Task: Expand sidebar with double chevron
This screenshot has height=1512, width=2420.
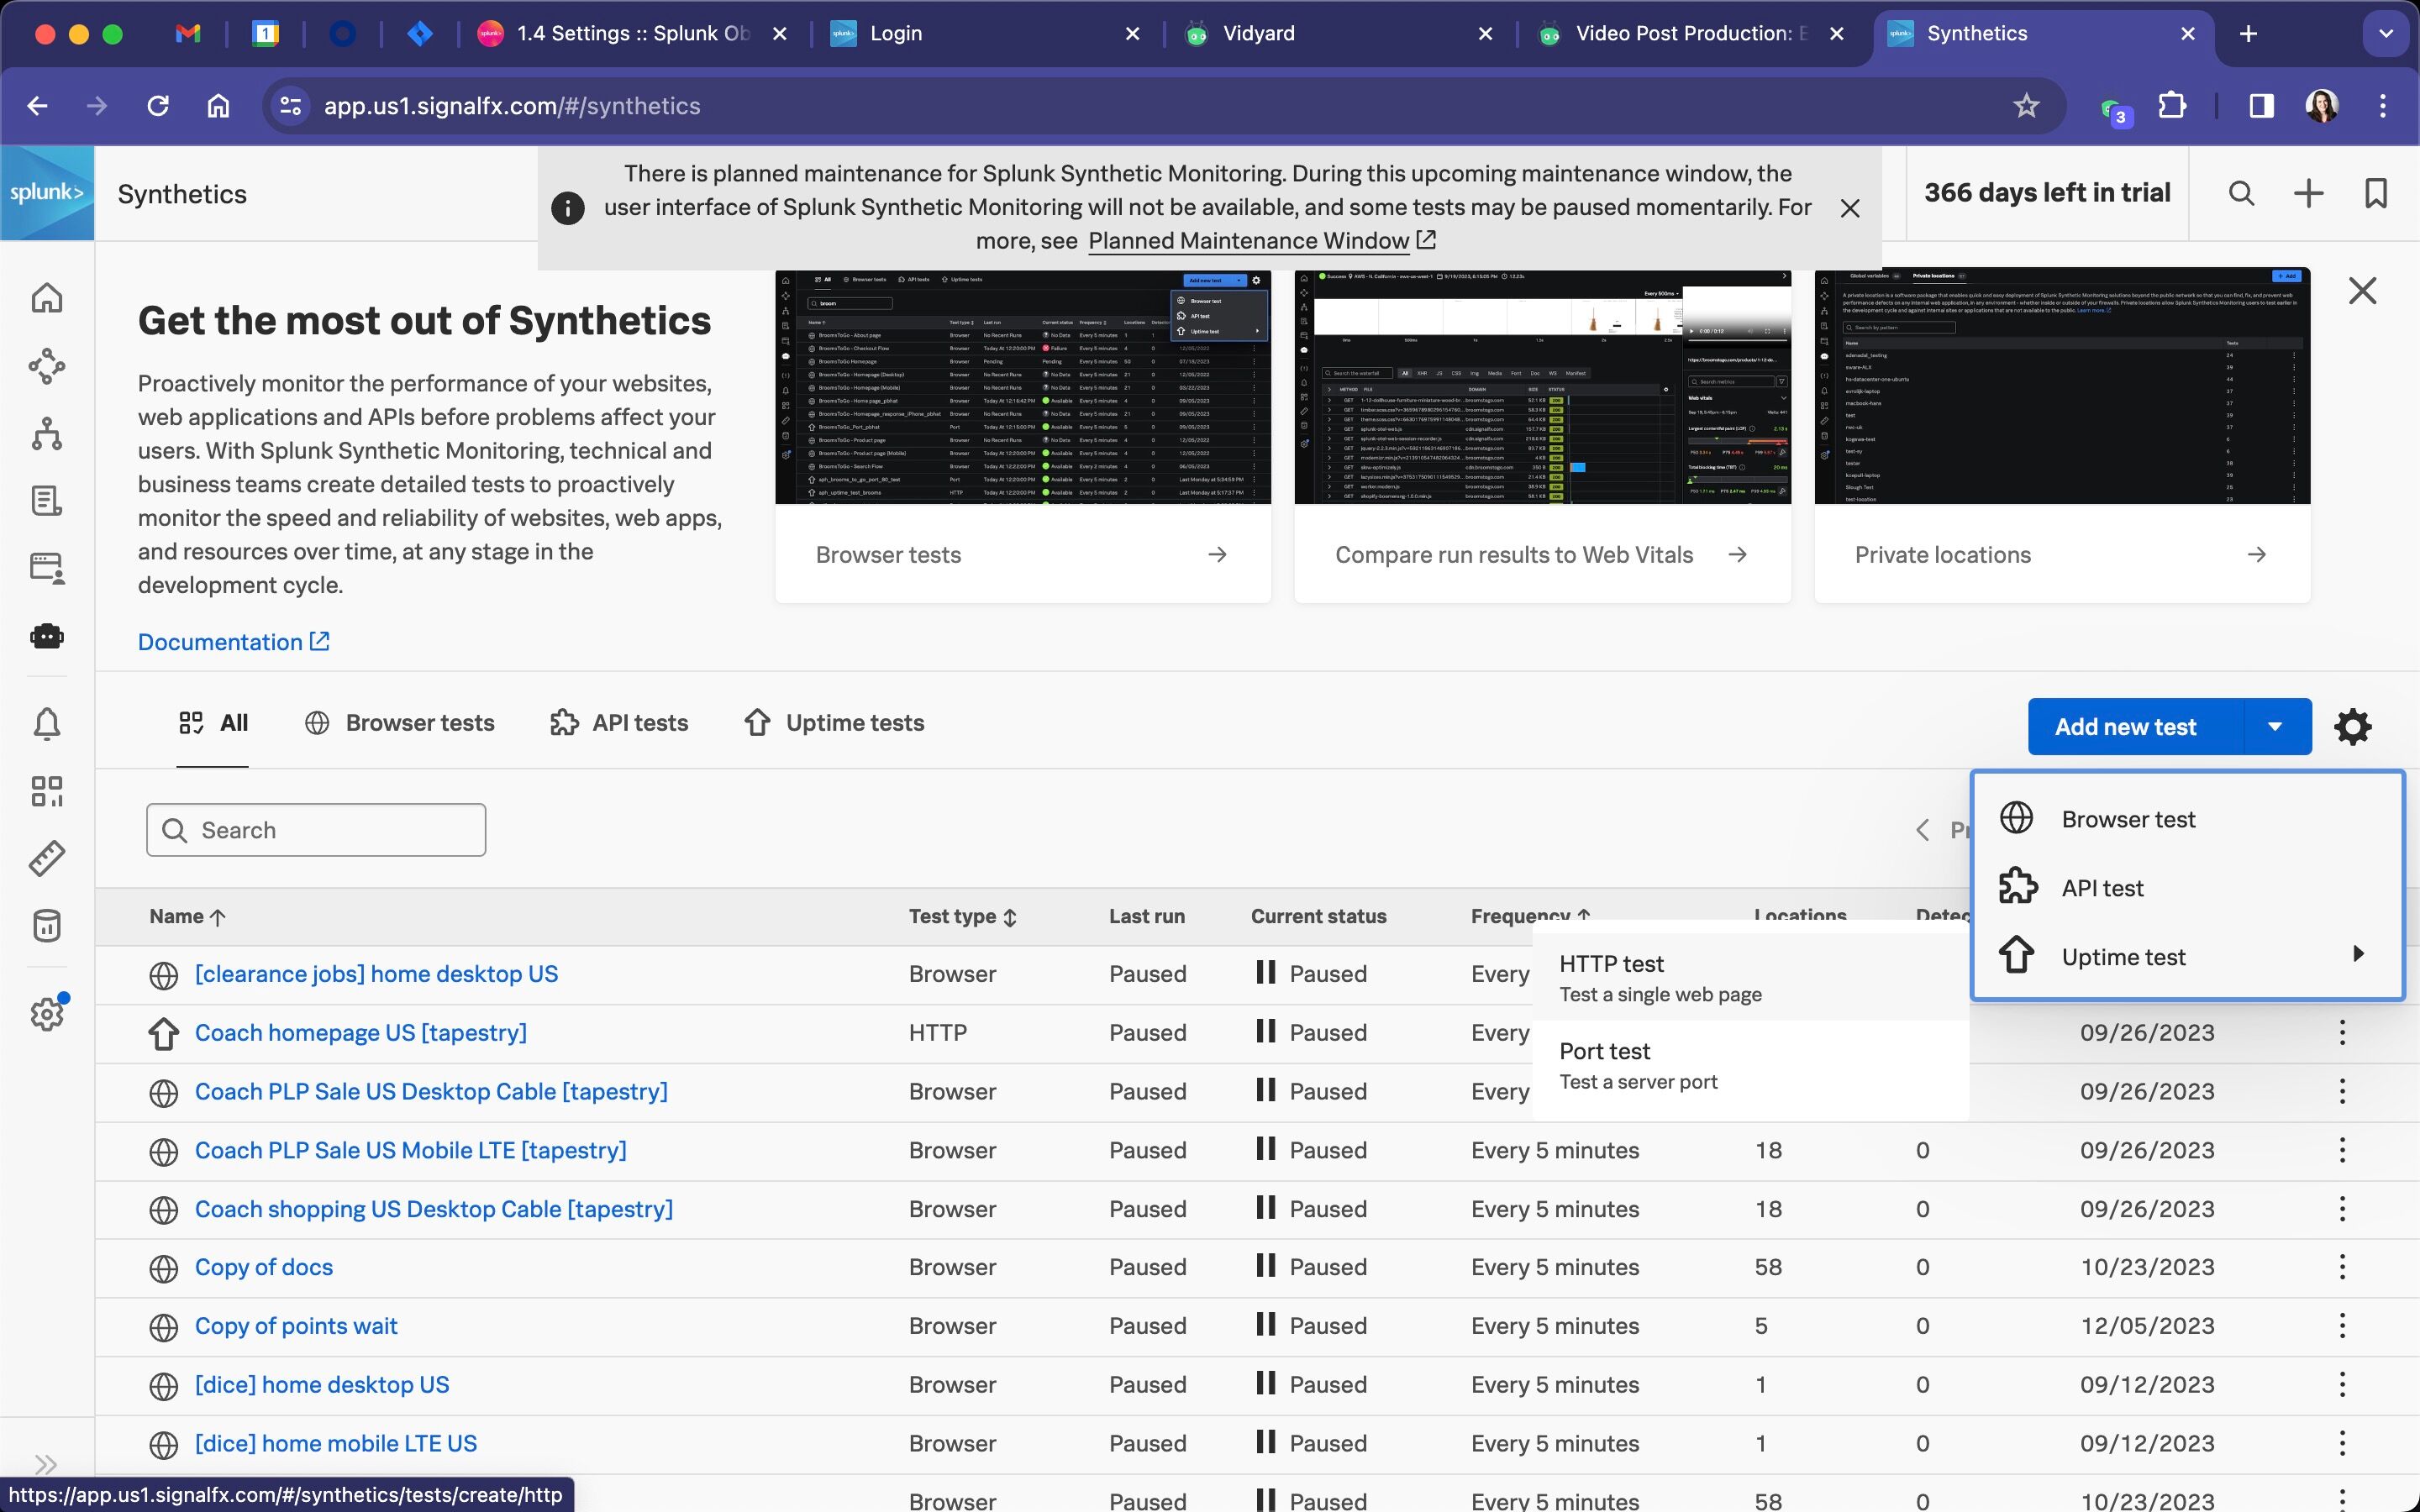Action: click(45, 1464)
